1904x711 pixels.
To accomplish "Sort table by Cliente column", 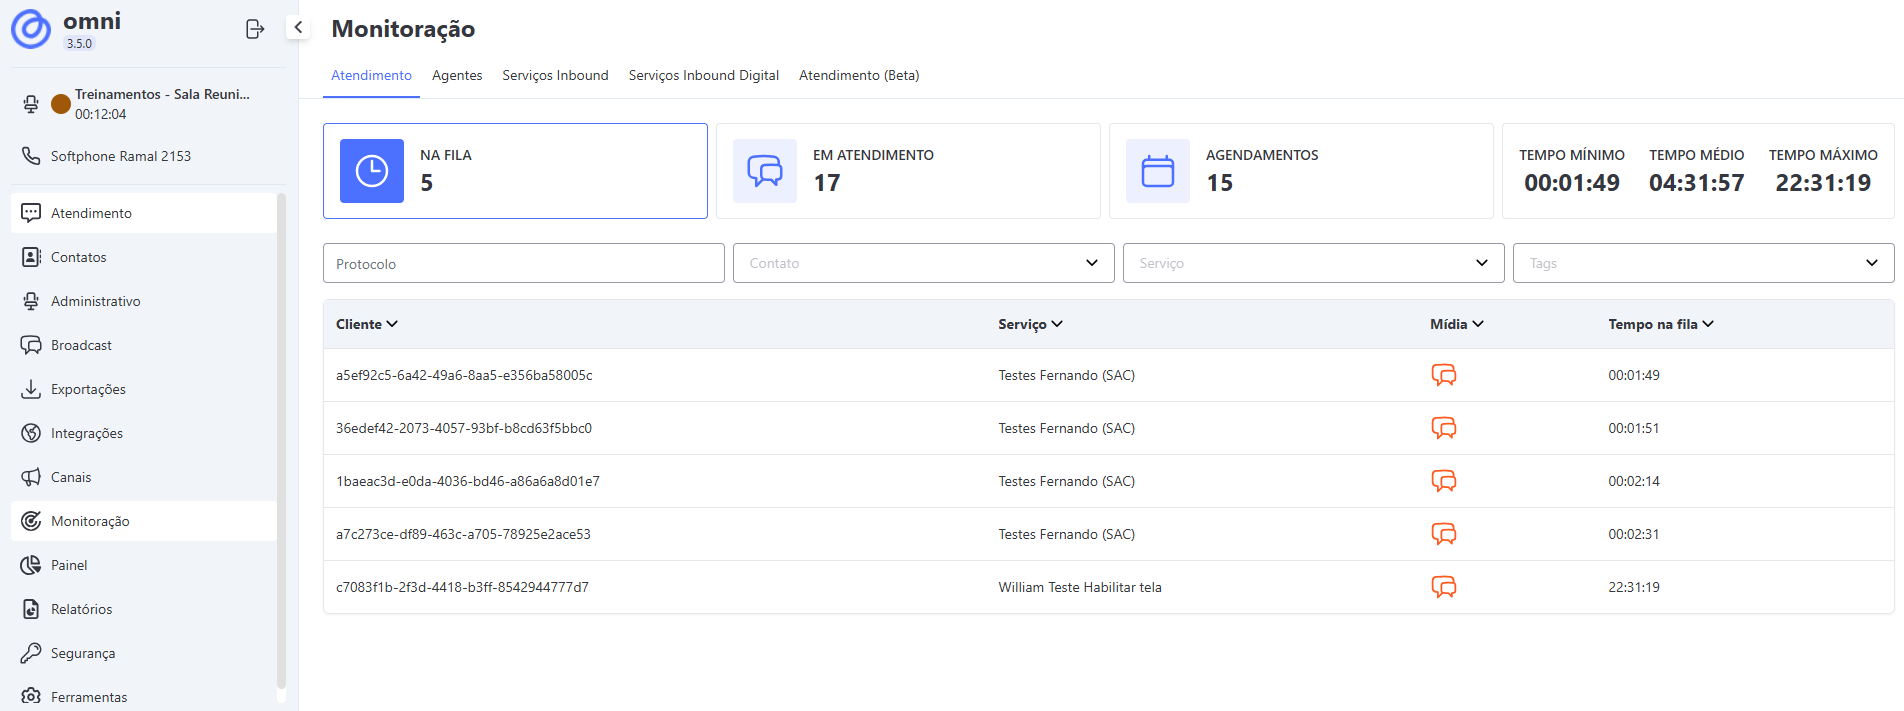I will [x=367, y=324].
